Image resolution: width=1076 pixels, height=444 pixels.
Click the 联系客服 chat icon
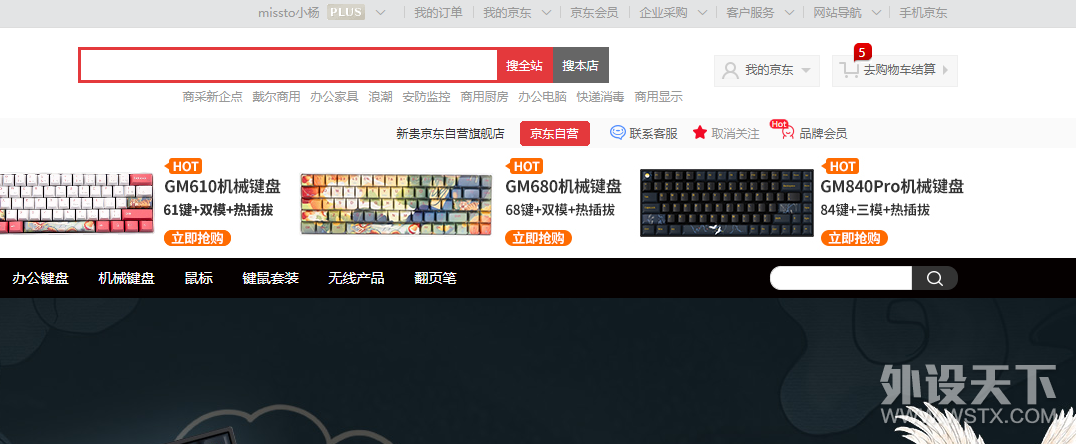click(x=618, y=133)
